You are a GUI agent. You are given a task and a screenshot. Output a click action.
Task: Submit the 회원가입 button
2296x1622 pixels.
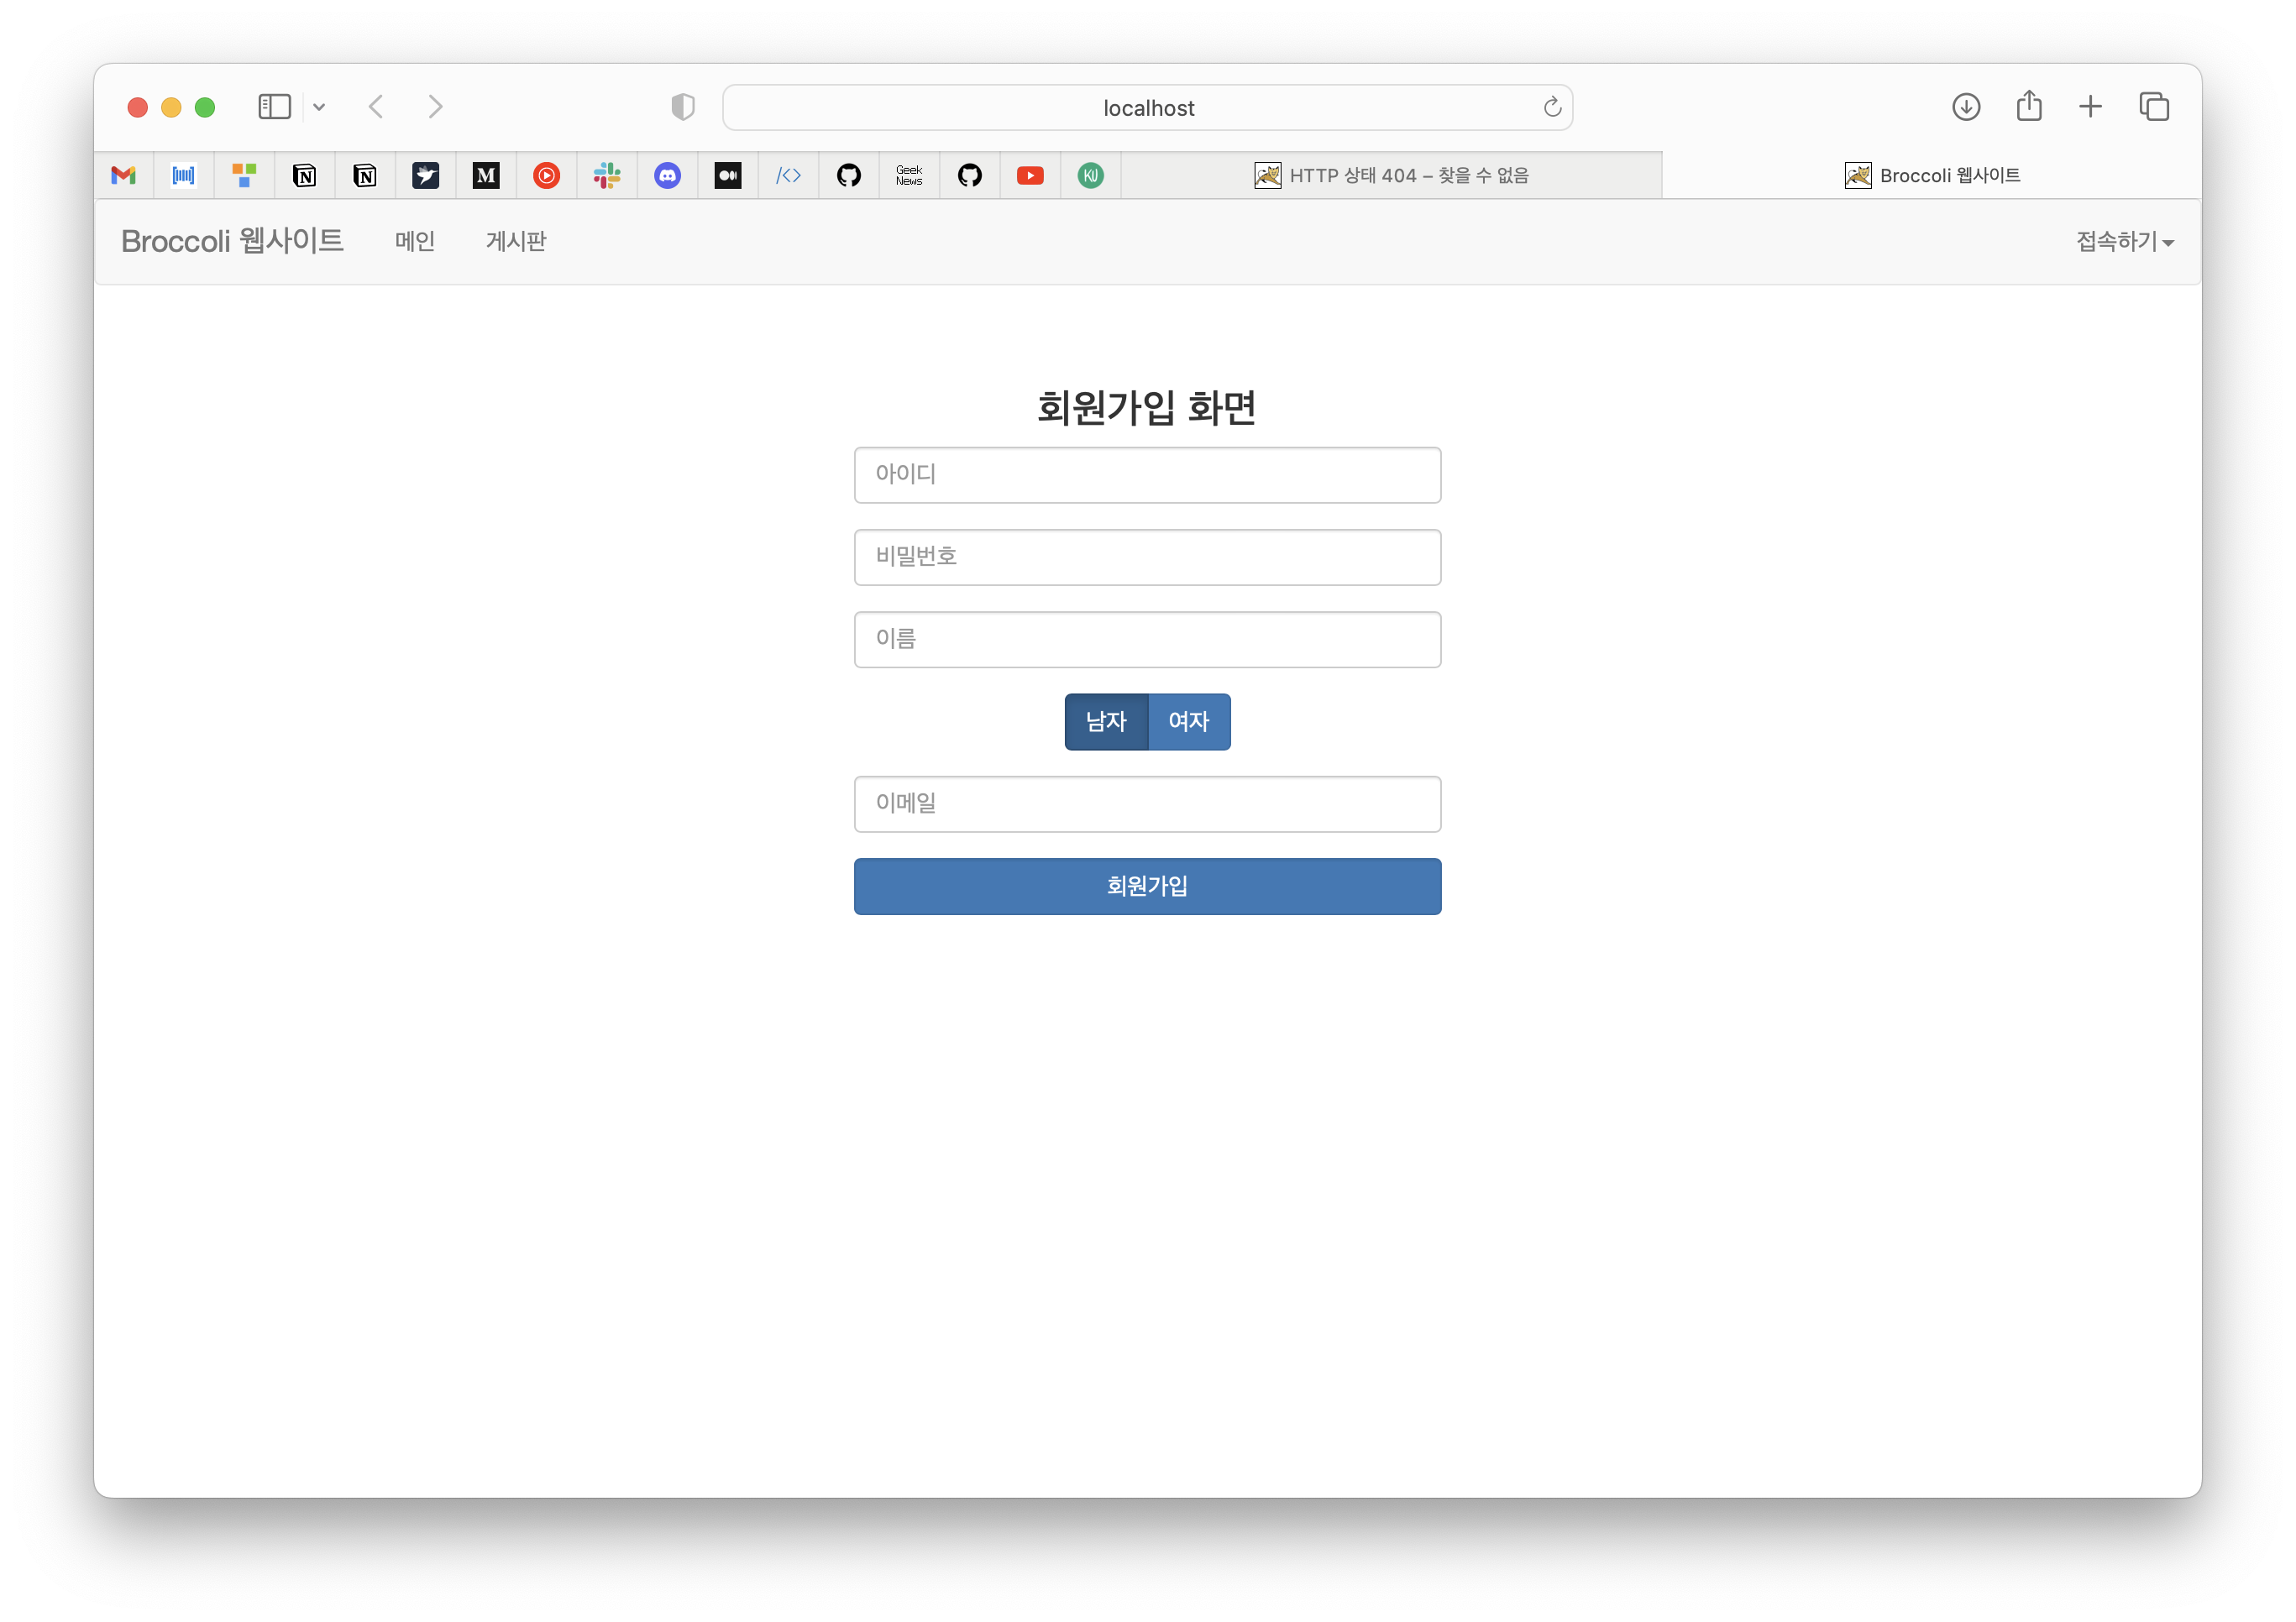tap(1148, 886)
